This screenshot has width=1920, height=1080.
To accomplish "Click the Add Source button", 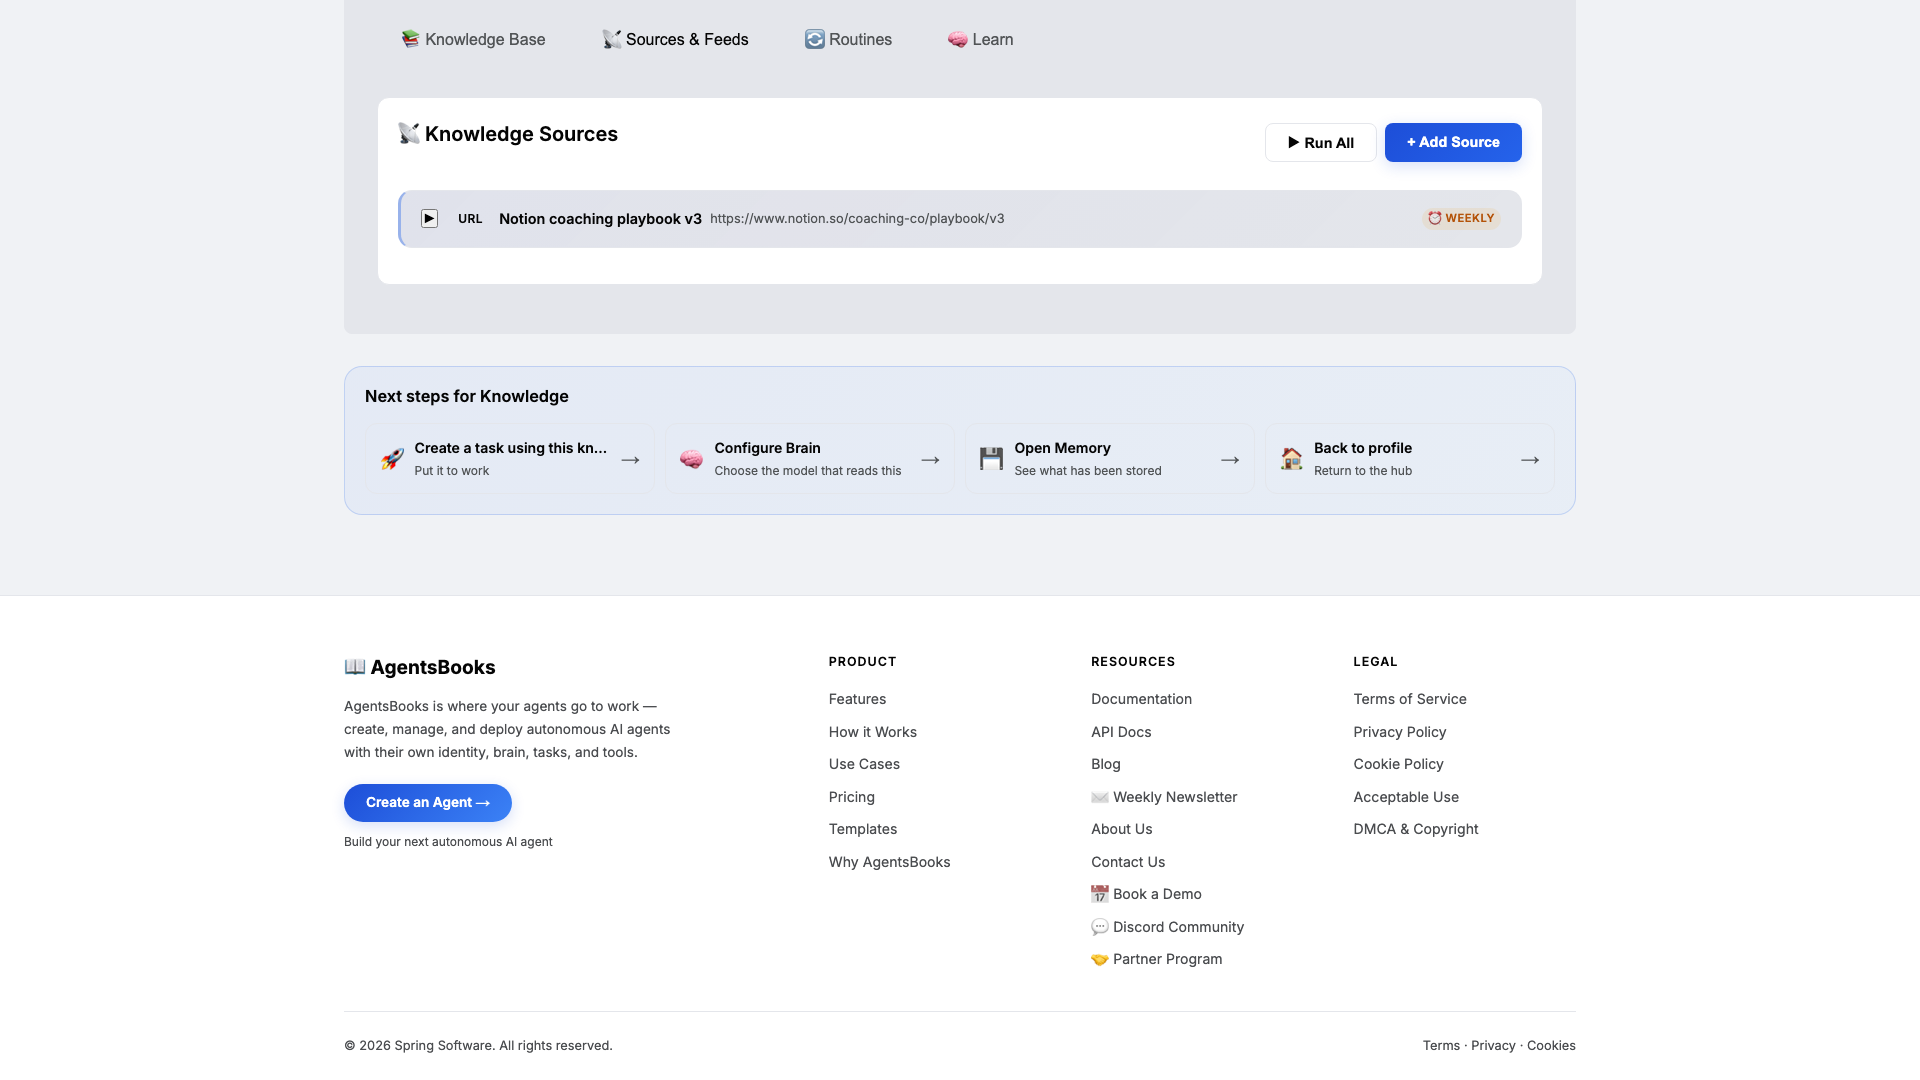I will 1453,142.
